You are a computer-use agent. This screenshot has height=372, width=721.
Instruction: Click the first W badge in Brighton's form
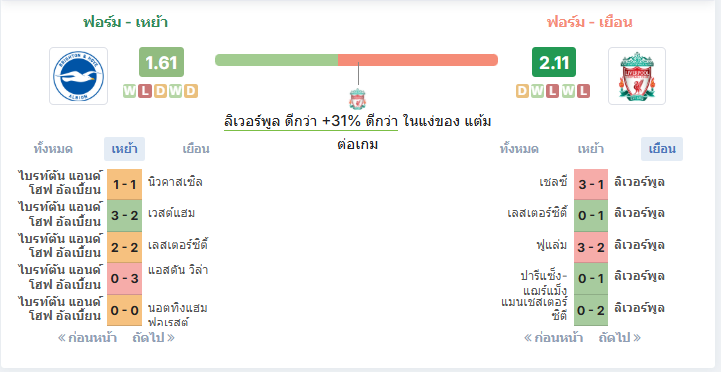coord(130,91)
